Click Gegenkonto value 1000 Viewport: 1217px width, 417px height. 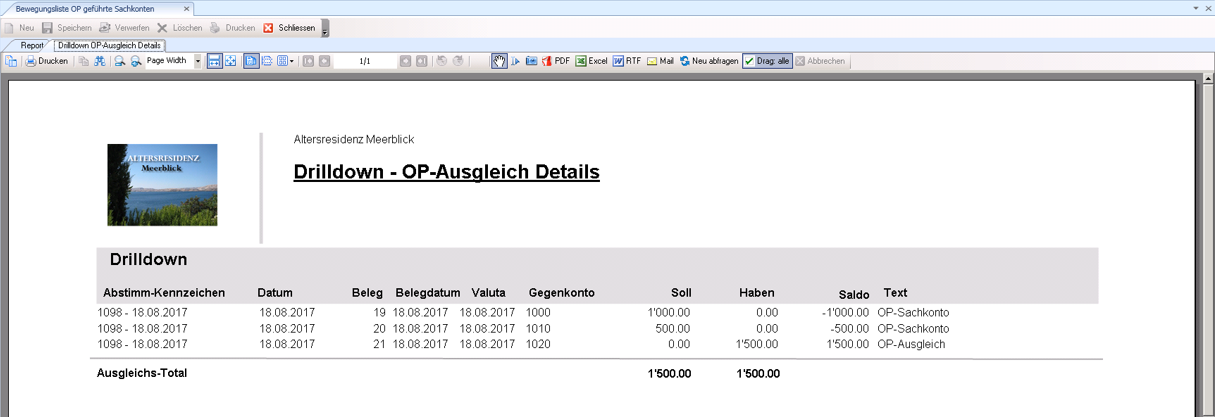(x=538, y=313)
